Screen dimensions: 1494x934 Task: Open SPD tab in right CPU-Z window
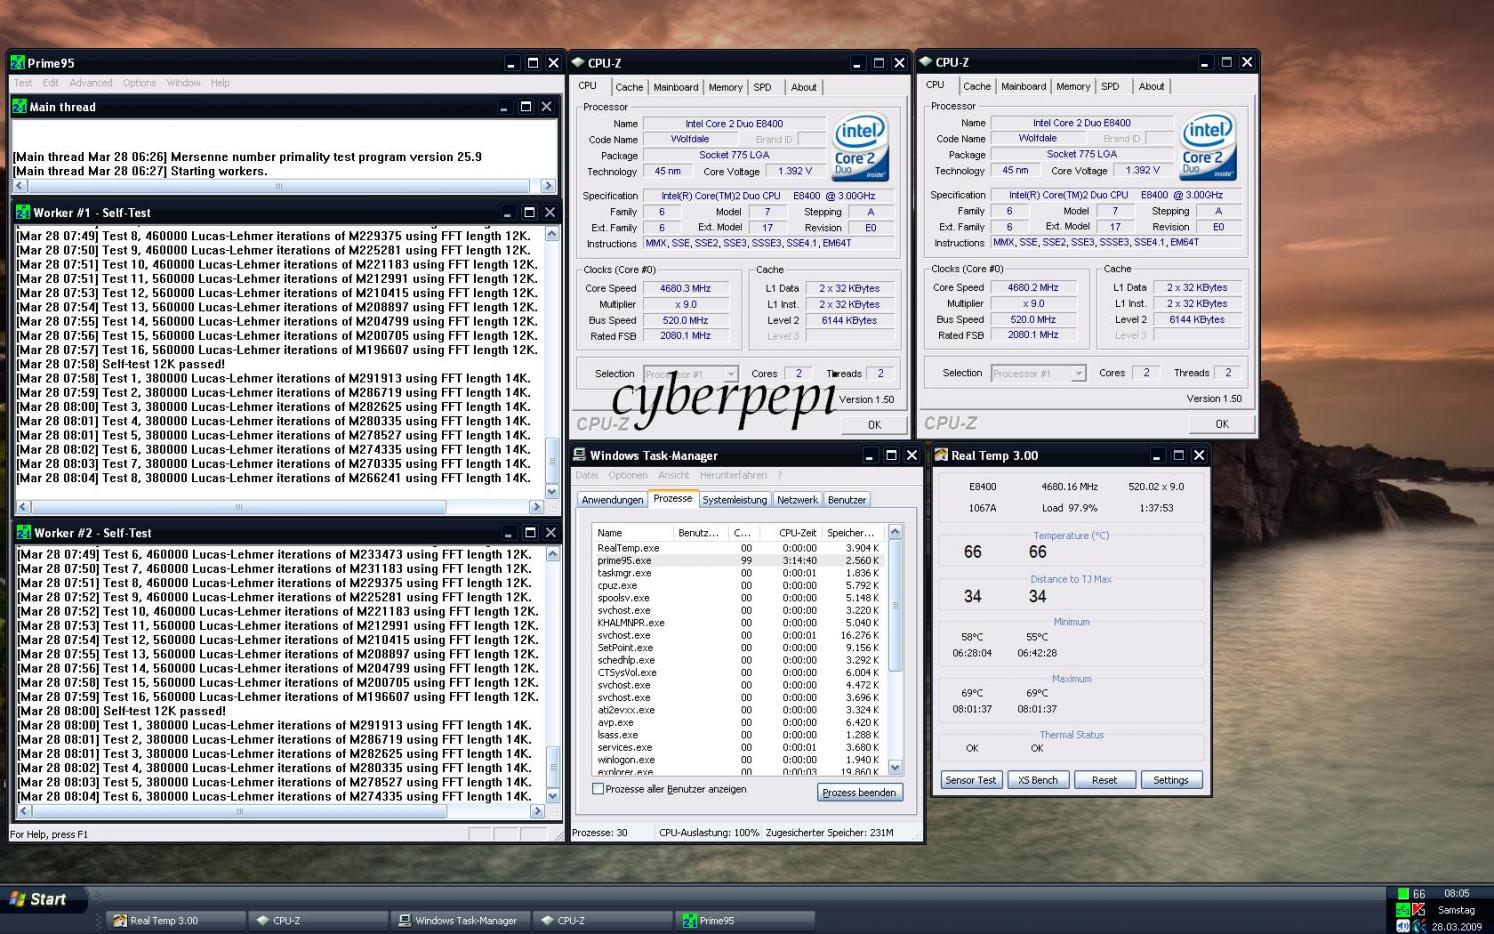1110,87
